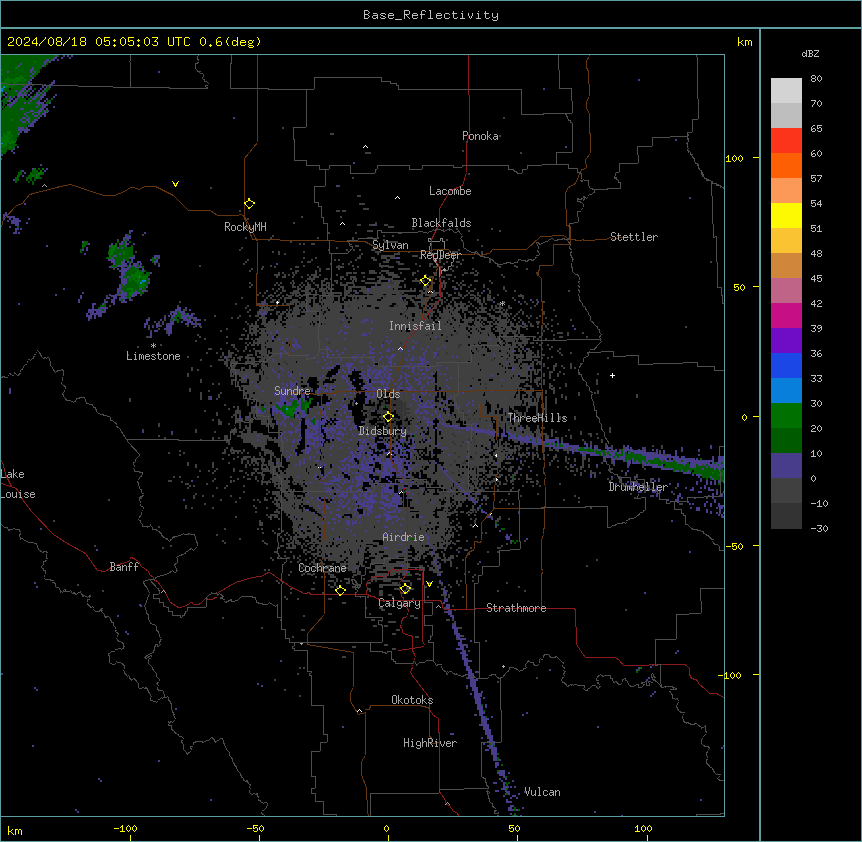The width and height of the screenshot is (862, 842).
Task: Click the HighRiver city label
Action: tap(430, 743)
